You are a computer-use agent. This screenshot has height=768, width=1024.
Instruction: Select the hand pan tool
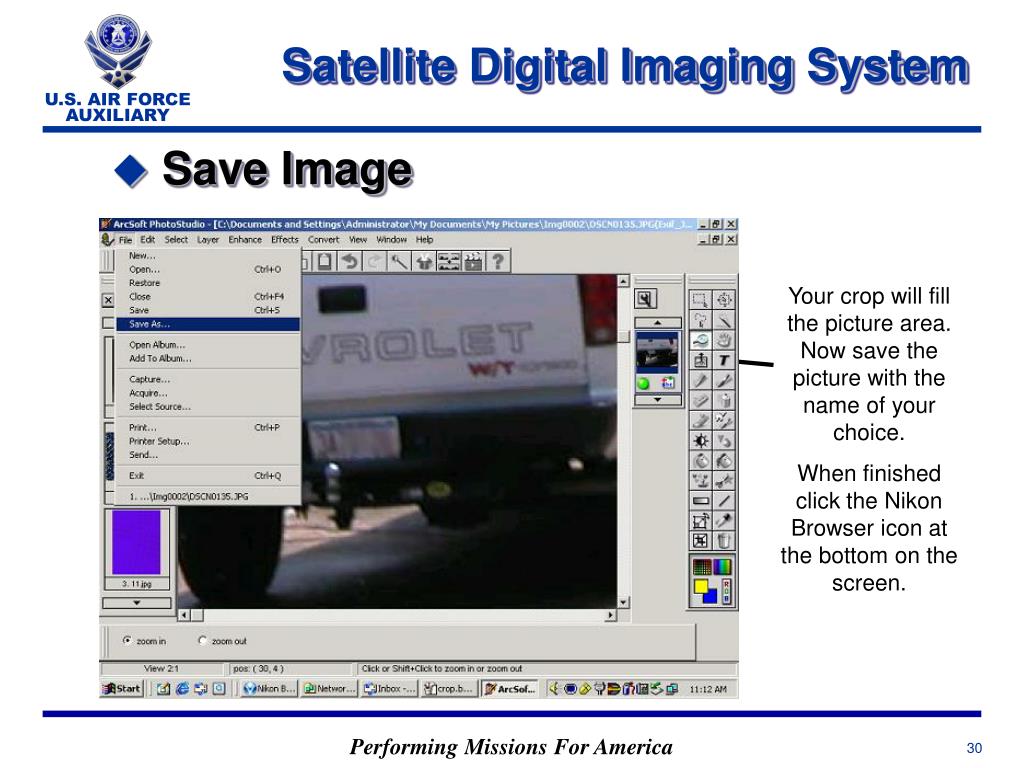point(724,340)
